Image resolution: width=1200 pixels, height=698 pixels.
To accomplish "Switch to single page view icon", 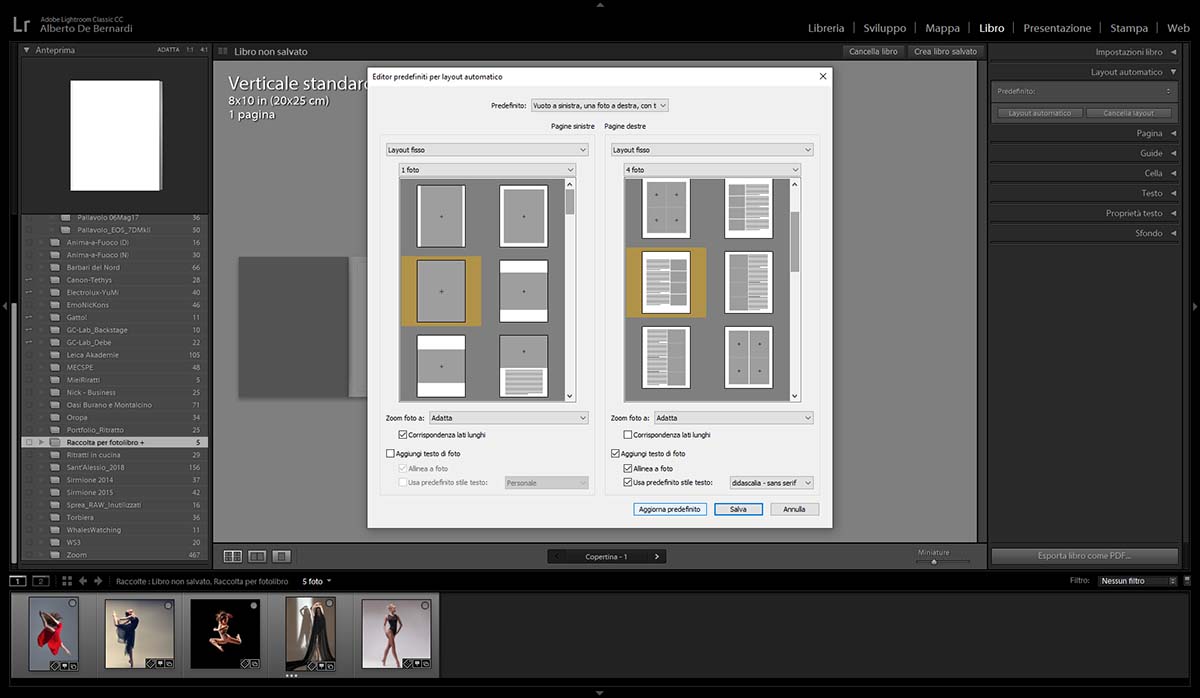I will pos(281,556).
